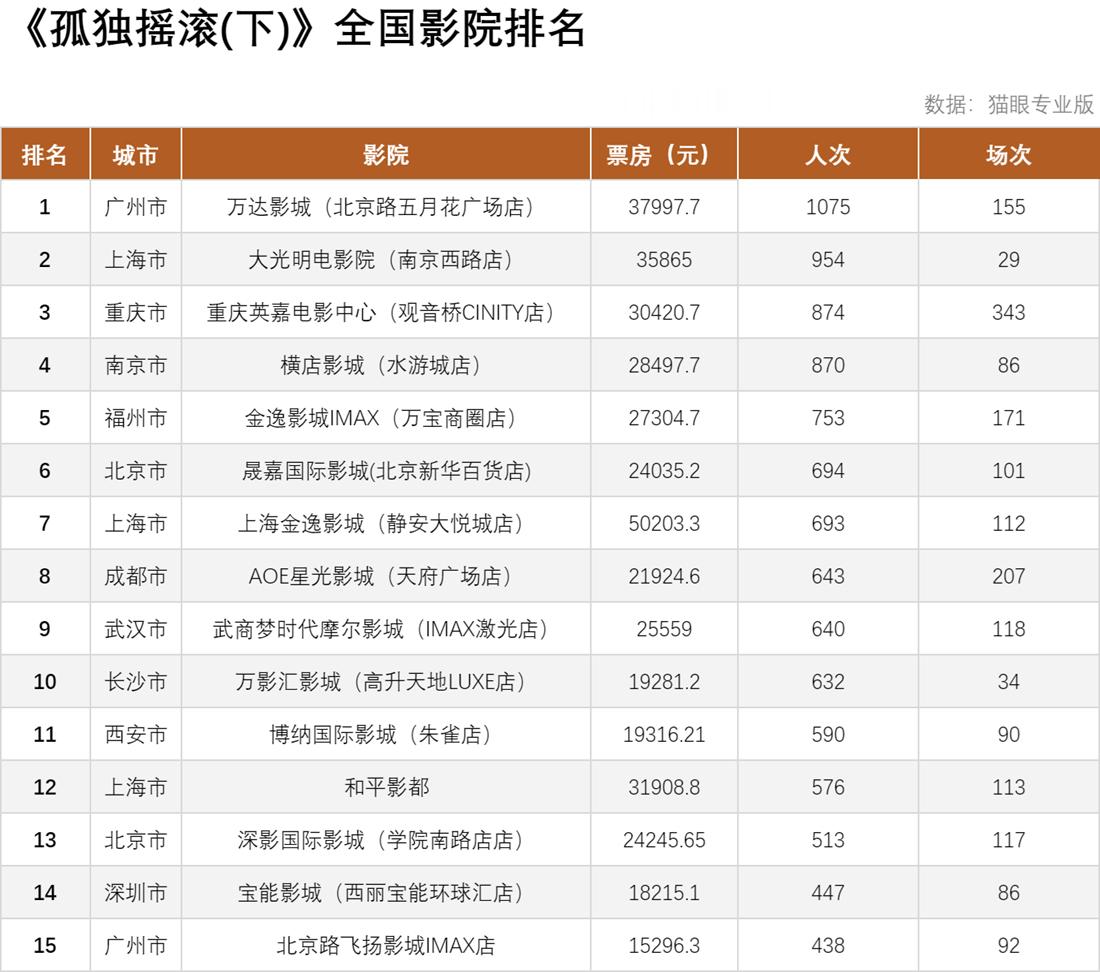1100x972 pixels.
Task: Click the 城市 column header
Action: 135,154
